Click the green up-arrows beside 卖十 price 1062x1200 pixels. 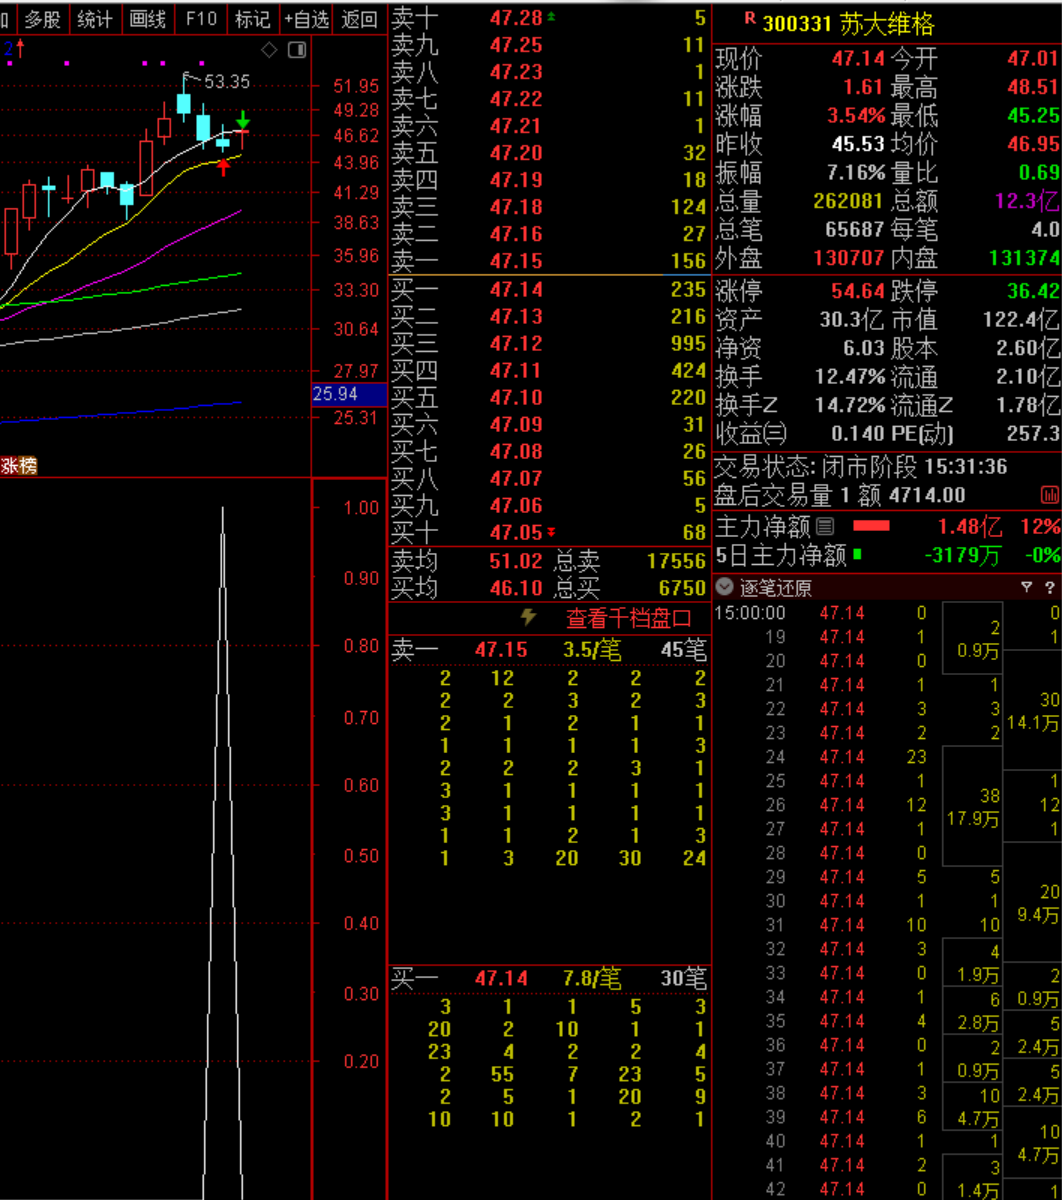click(552, 17)
